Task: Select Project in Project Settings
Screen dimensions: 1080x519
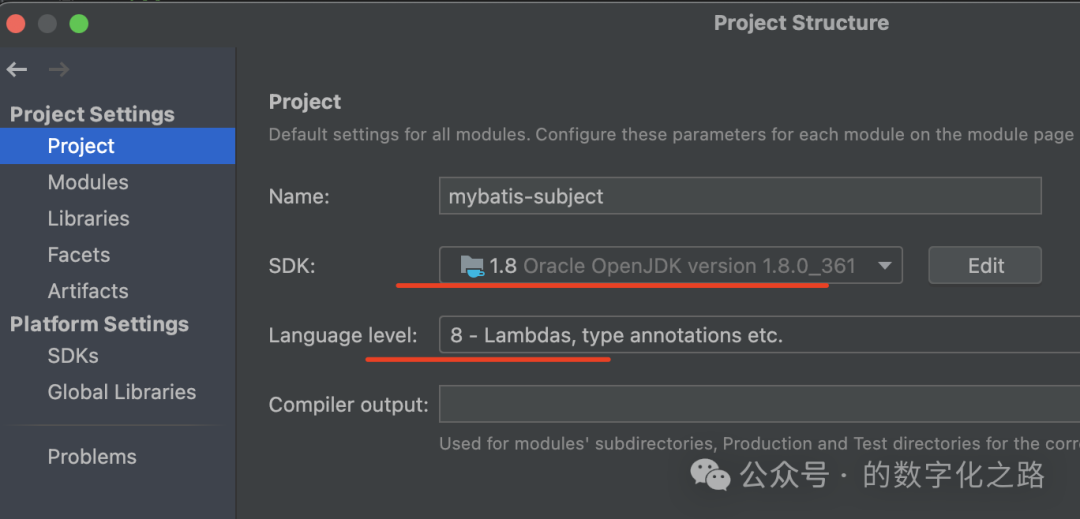Action: [x=81, y=146]
